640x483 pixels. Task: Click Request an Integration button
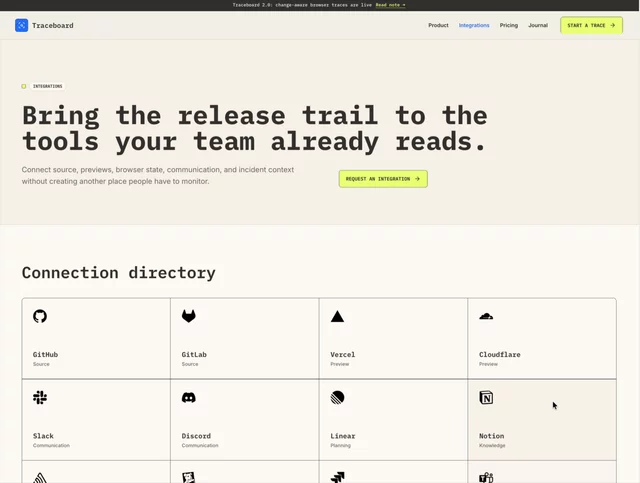click(x=383, y=179)
